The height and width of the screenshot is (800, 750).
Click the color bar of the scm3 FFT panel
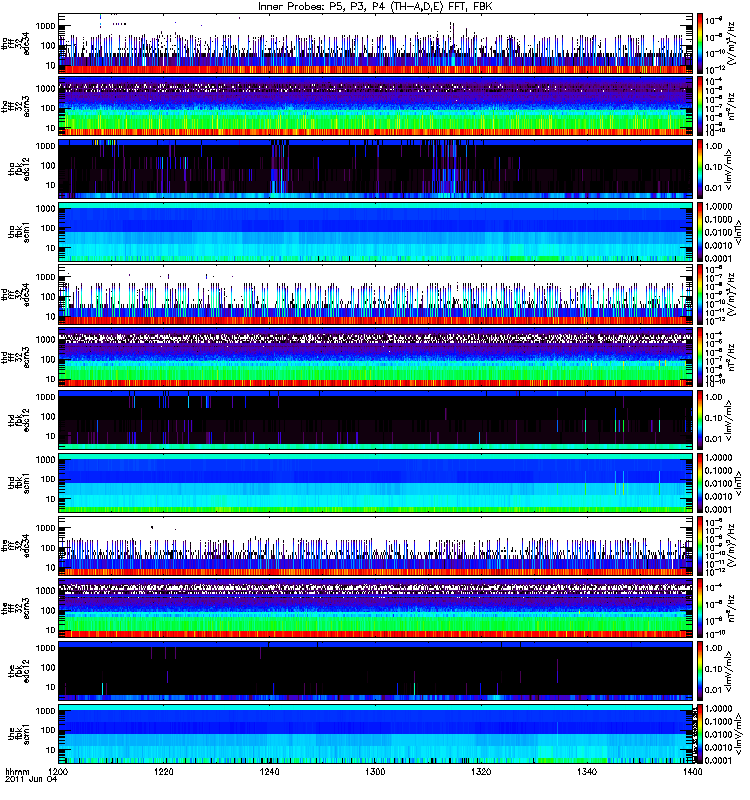point(700,609)
